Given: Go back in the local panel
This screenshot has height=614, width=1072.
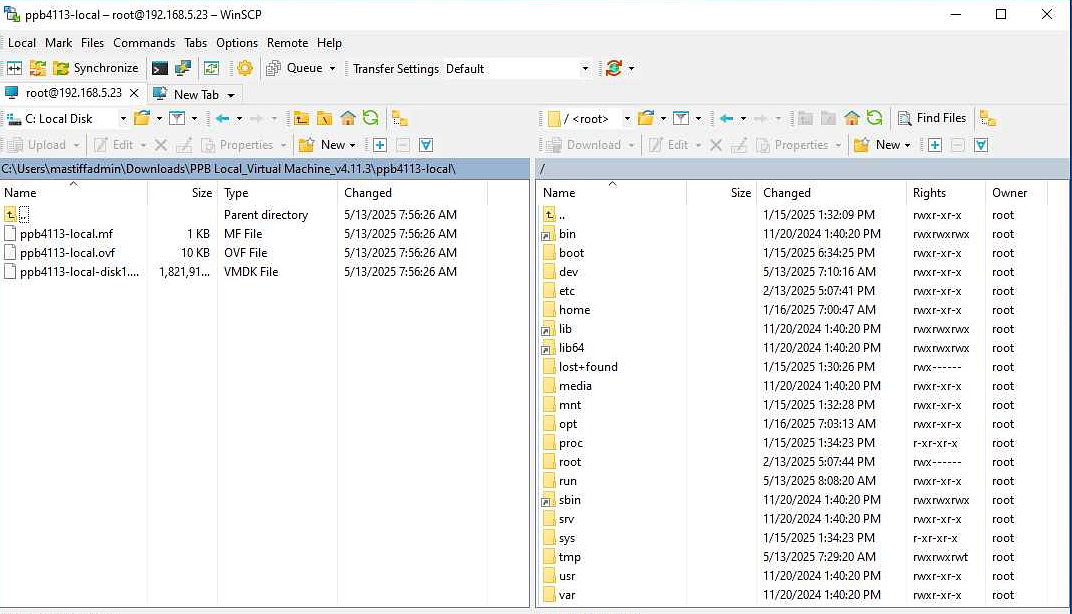Looking at the screenshot, I should (222, 118).
